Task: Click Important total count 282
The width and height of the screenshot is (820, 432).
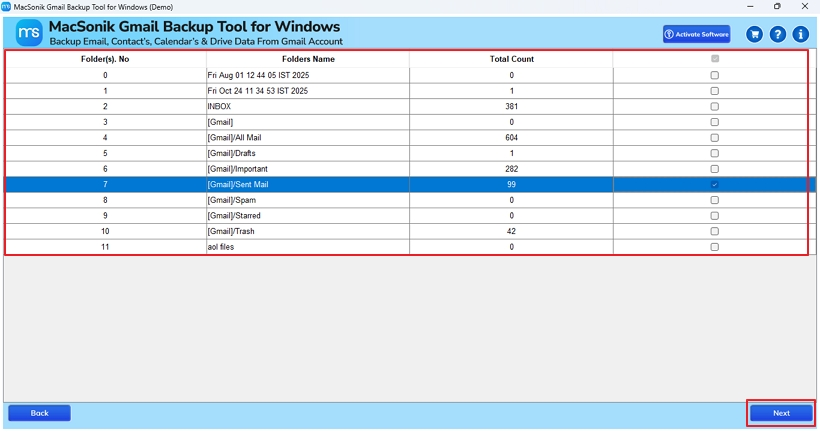Action: [x=511, y=169]
